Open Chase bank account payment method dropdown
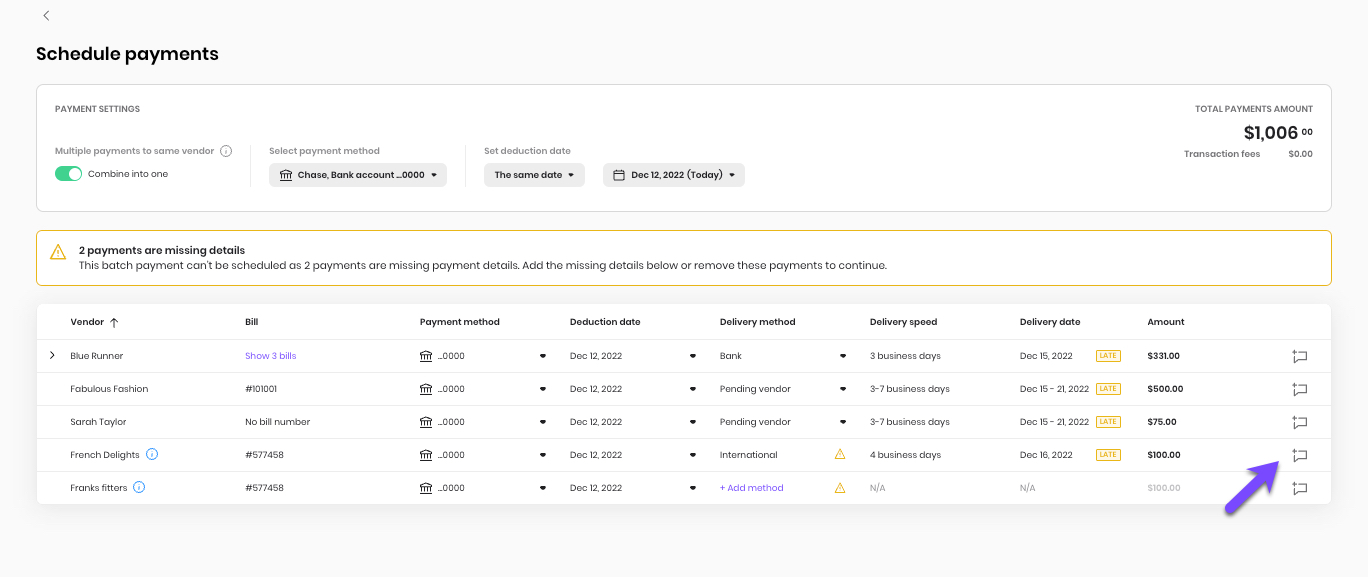 [358, 175]
